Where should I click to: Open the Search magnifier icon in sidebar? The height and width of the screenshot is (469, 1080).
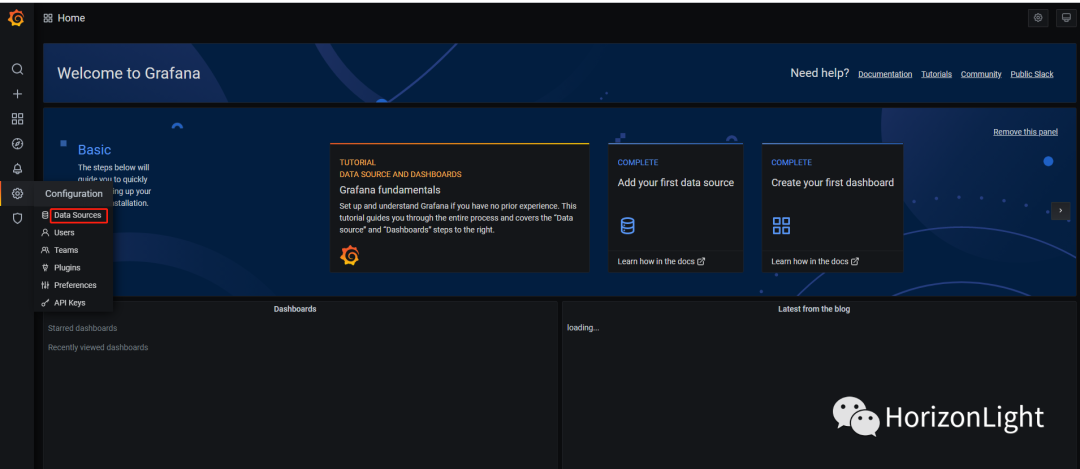tap(17, 69)
